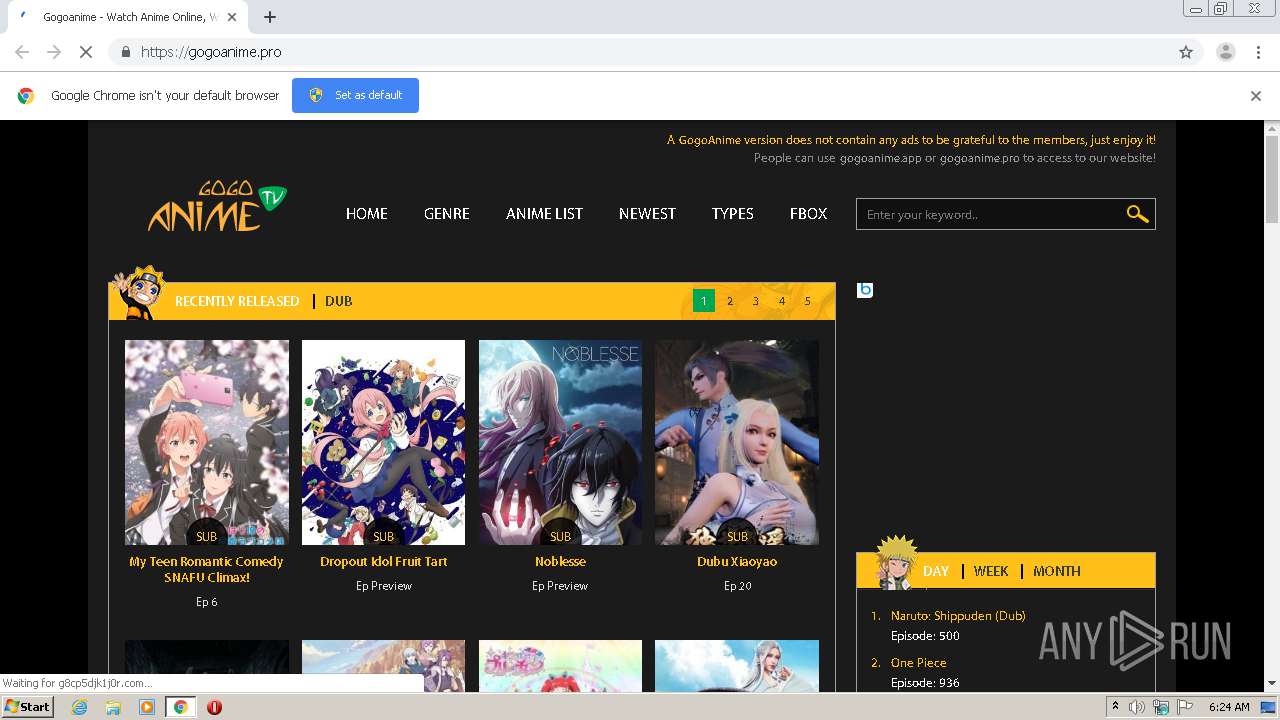This screenshot has width=1280, height=720.
Task: Click Ep 20 under Dubu Xiaoyao
Action: pos(737,586)
